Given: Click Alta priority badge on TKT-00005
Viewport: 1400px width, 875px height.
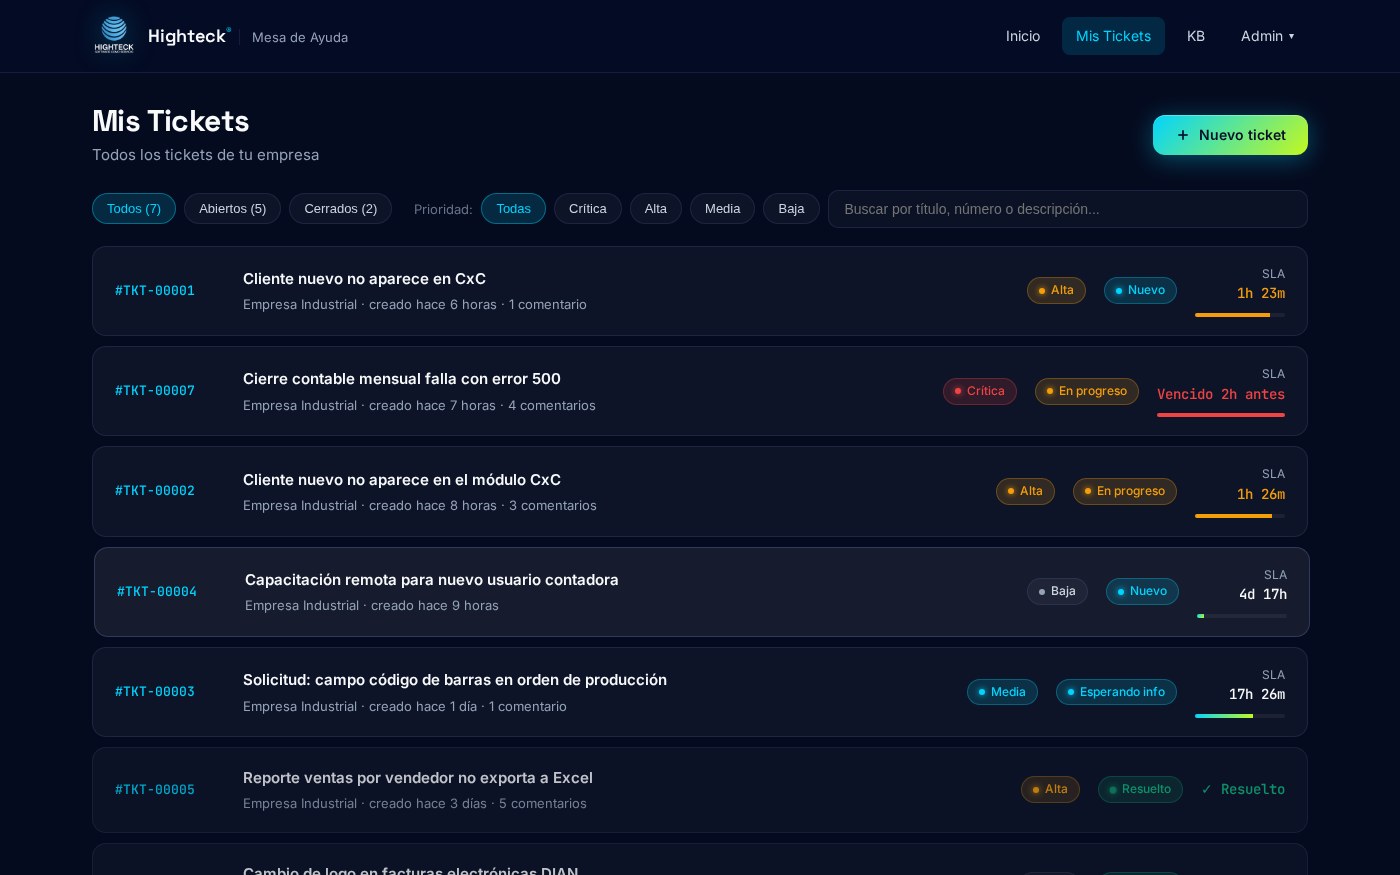Looking at the screenshot, I should [x=1050, y=789].
